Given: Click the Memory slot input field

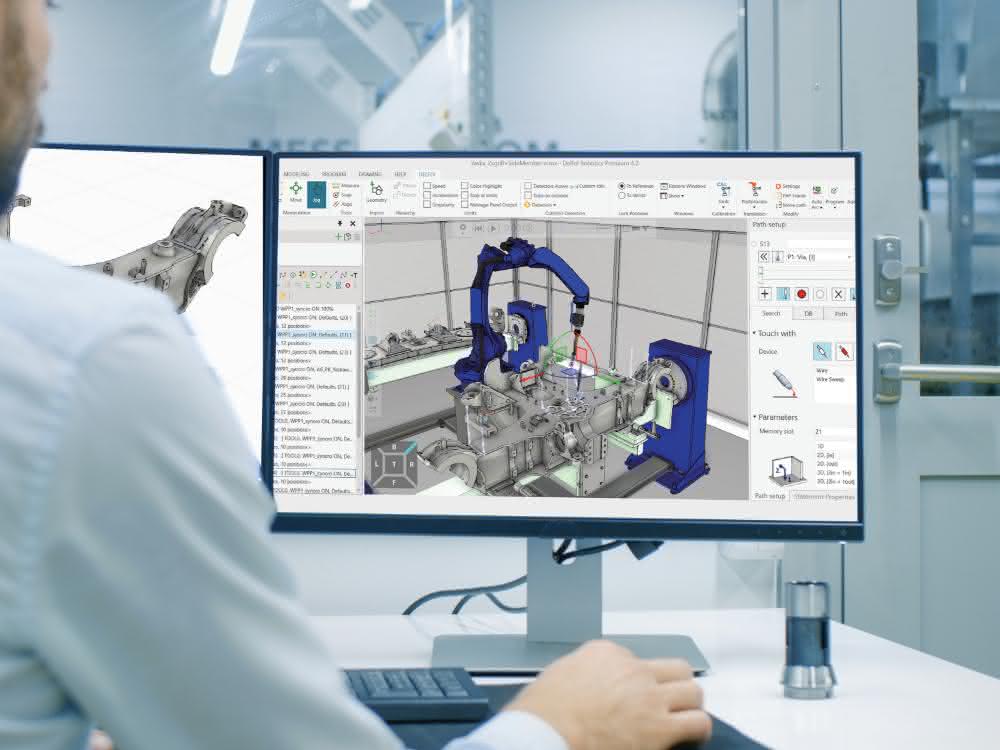Looking at the screenshot, I should (x=834, y=432).
